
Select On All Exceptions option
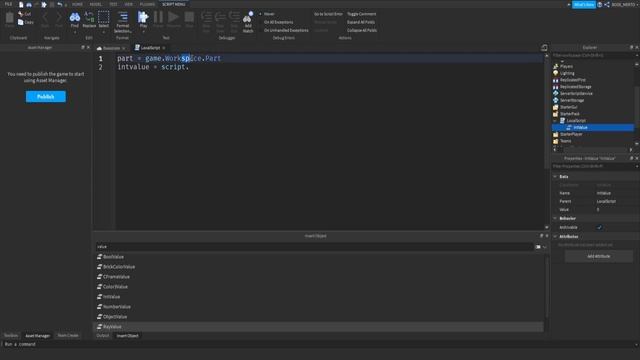278,22
